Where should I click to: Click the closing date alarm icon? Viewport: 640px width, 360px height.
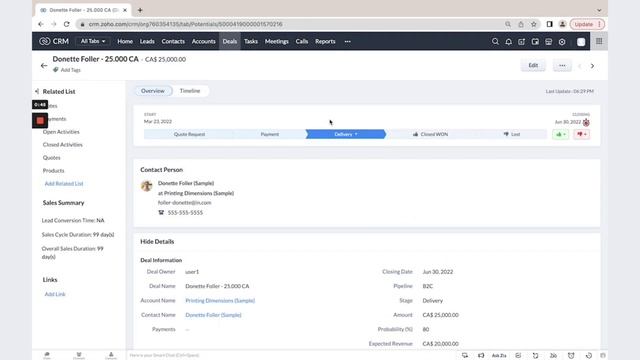click(586, 122)
